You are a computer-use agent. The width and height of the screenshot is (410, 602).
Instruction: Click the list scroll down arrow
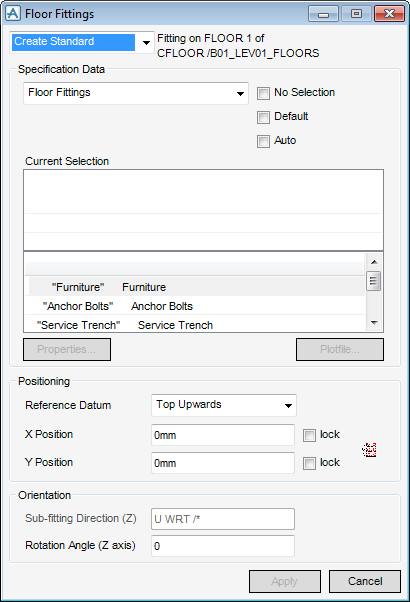point(374,323)
